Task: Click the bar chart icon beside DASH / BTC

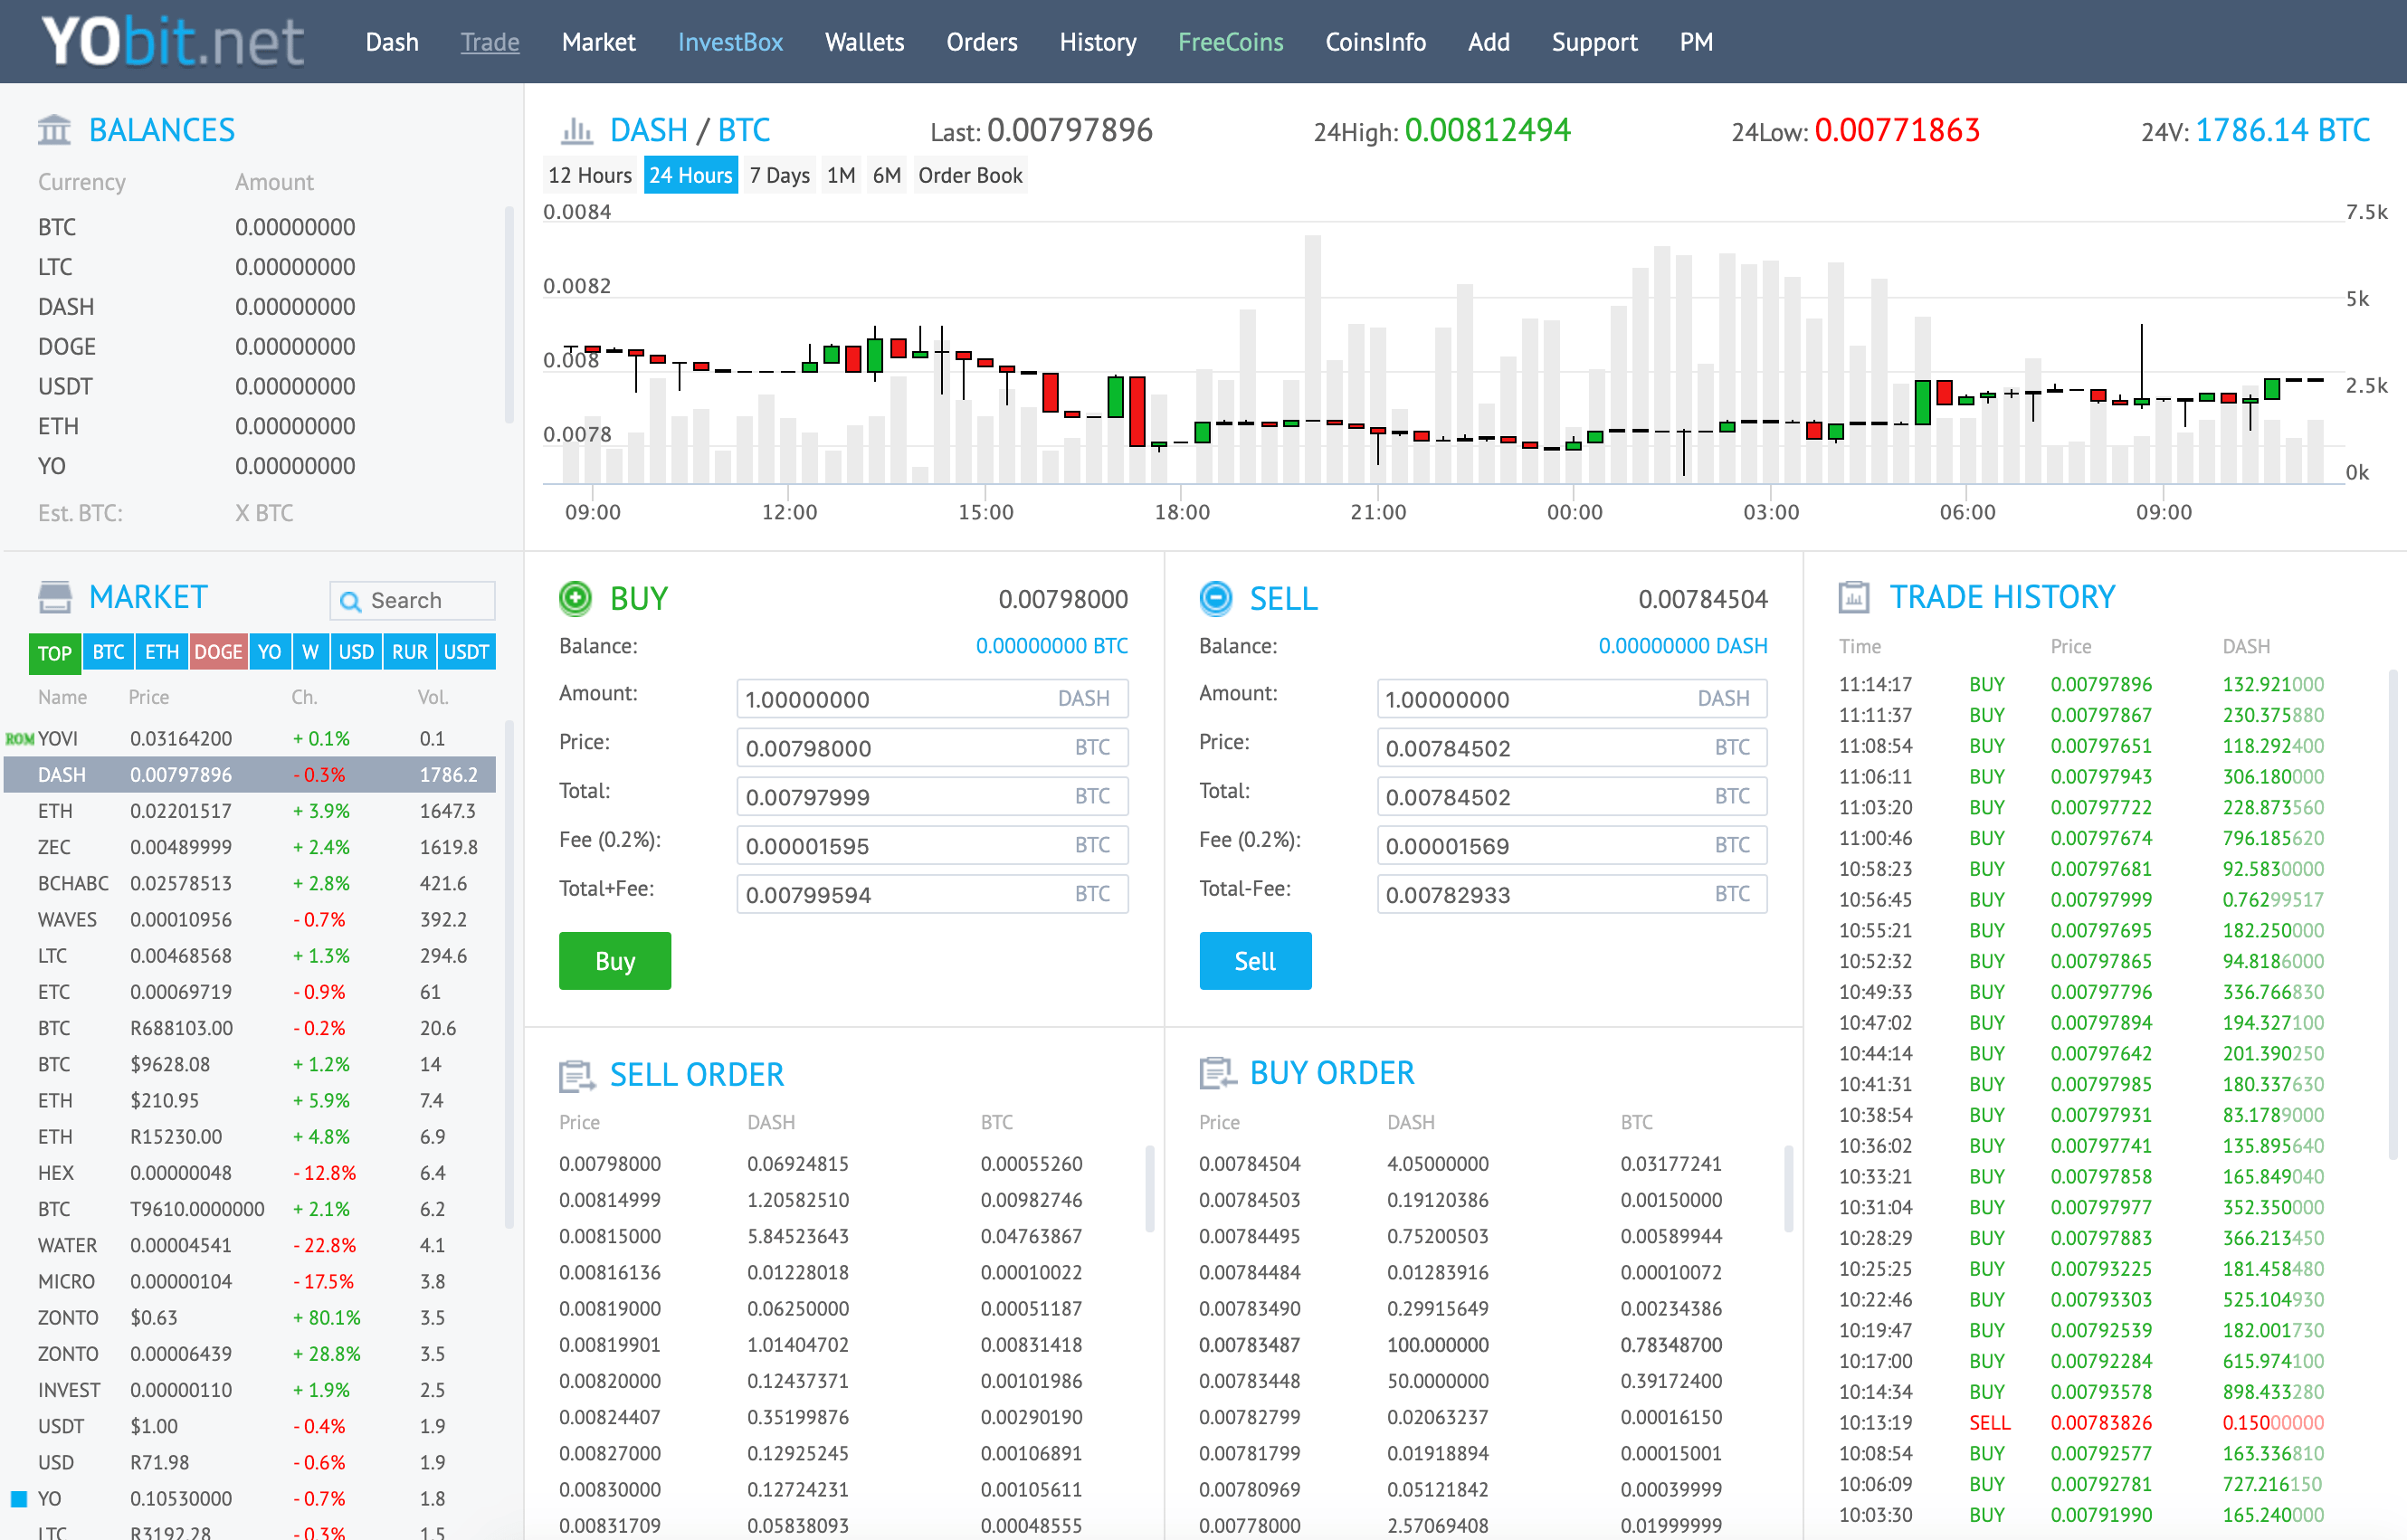Action: [576, 130]
